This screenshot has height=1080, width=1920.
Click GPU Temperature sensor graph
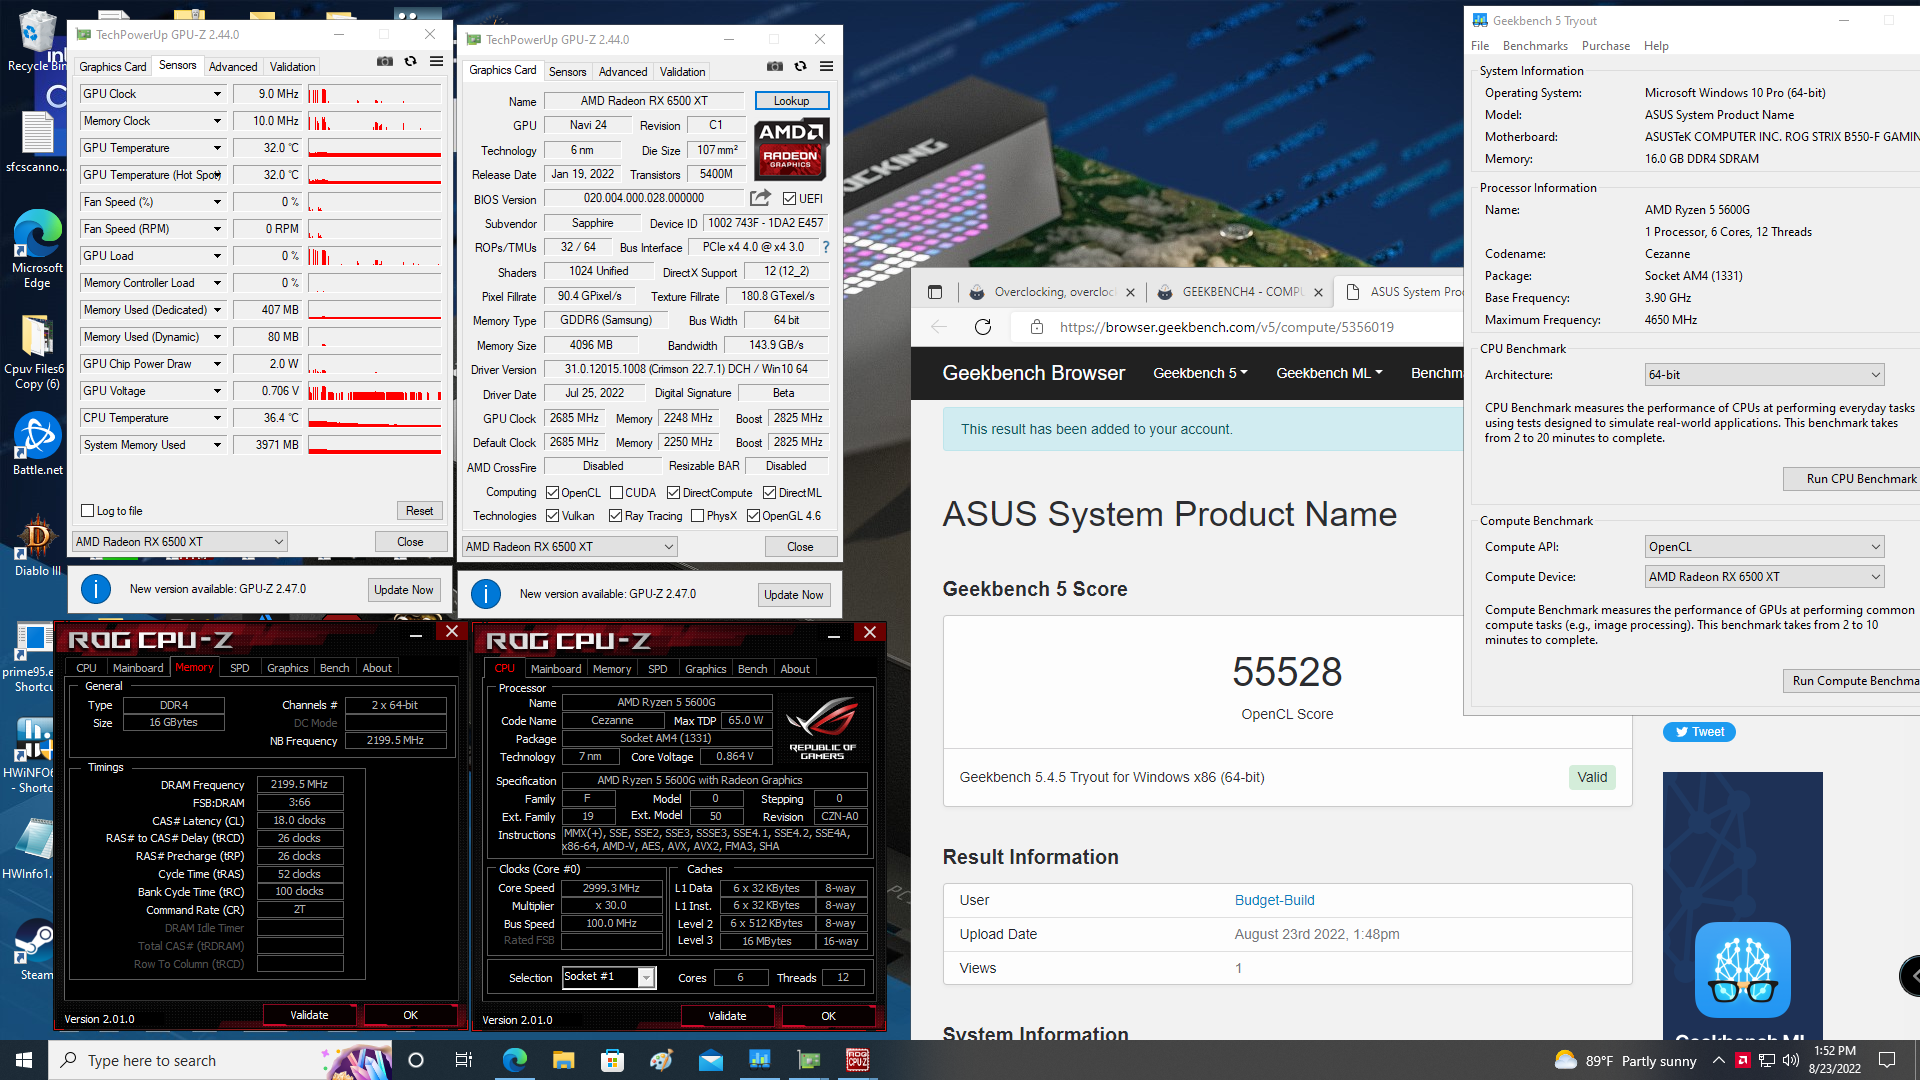pyautogui.click(x=375, y=148)
